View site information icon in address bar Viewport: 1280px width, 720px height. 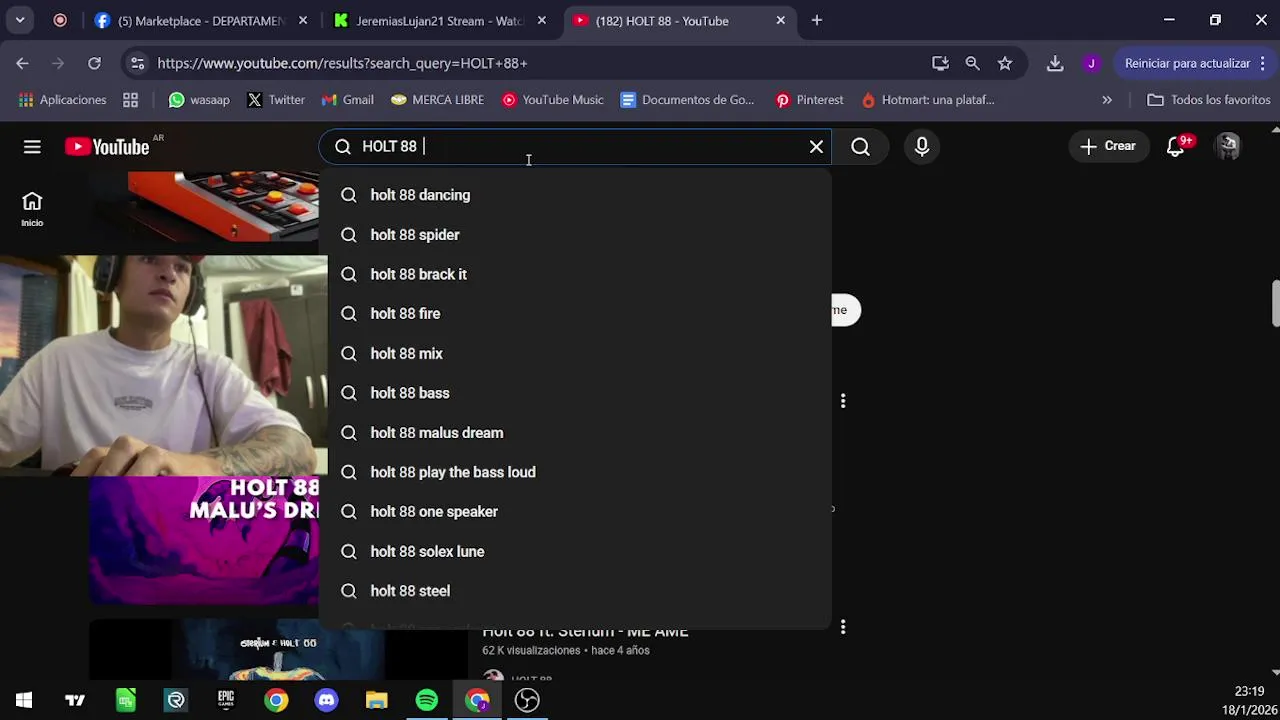point(137,63)
